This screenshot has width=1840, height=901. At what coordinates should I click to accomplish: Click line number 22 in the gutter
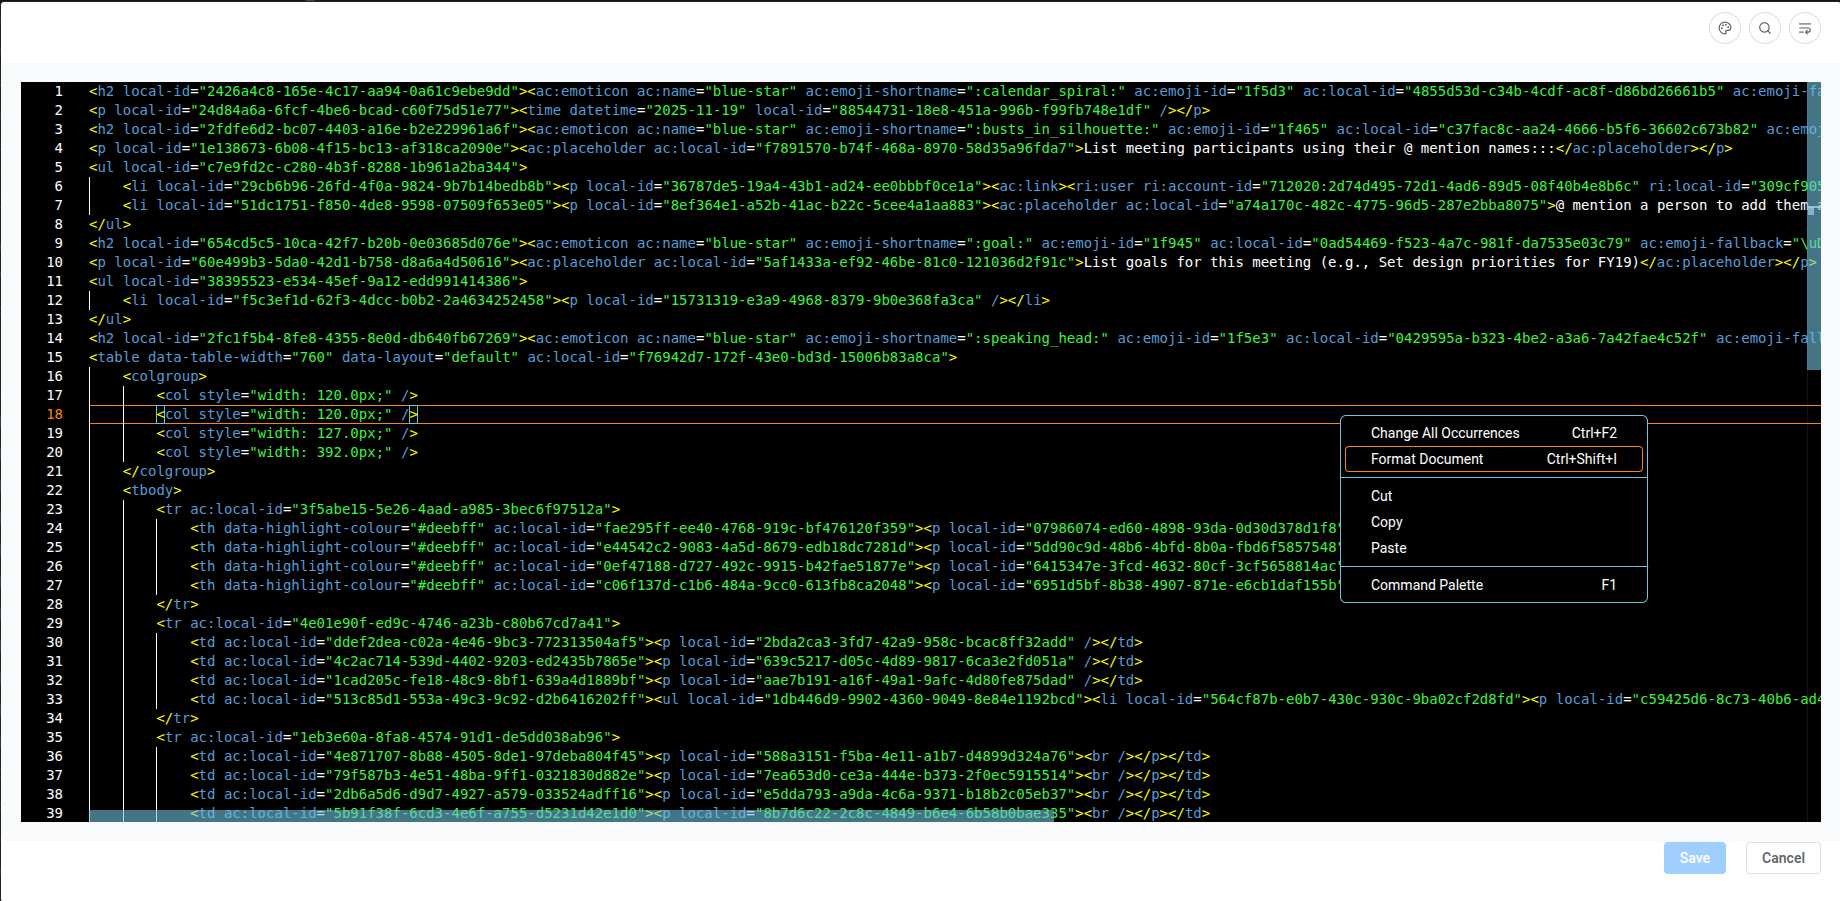click(x=54, y=490)
